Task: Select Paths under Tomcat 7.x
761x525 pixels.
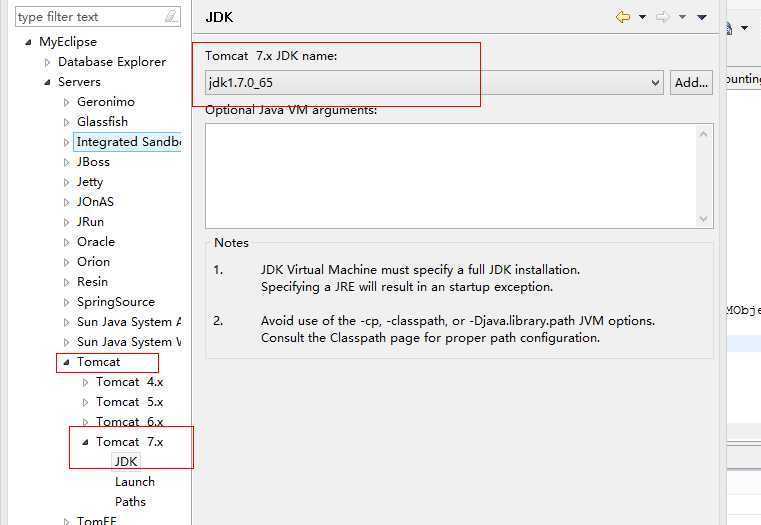Action: pos(130,501)
